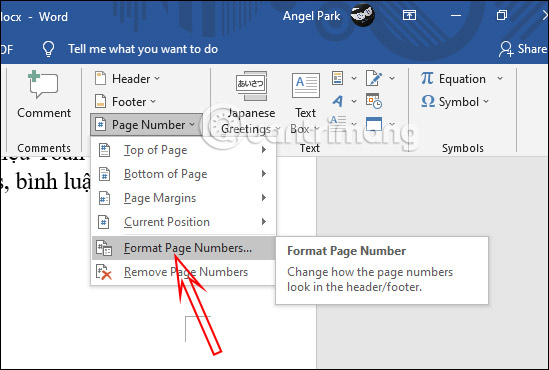This screenshot has width=549, height=370.
Task: Expand the Equation dropdown arrow
Action: coord(500,78)
